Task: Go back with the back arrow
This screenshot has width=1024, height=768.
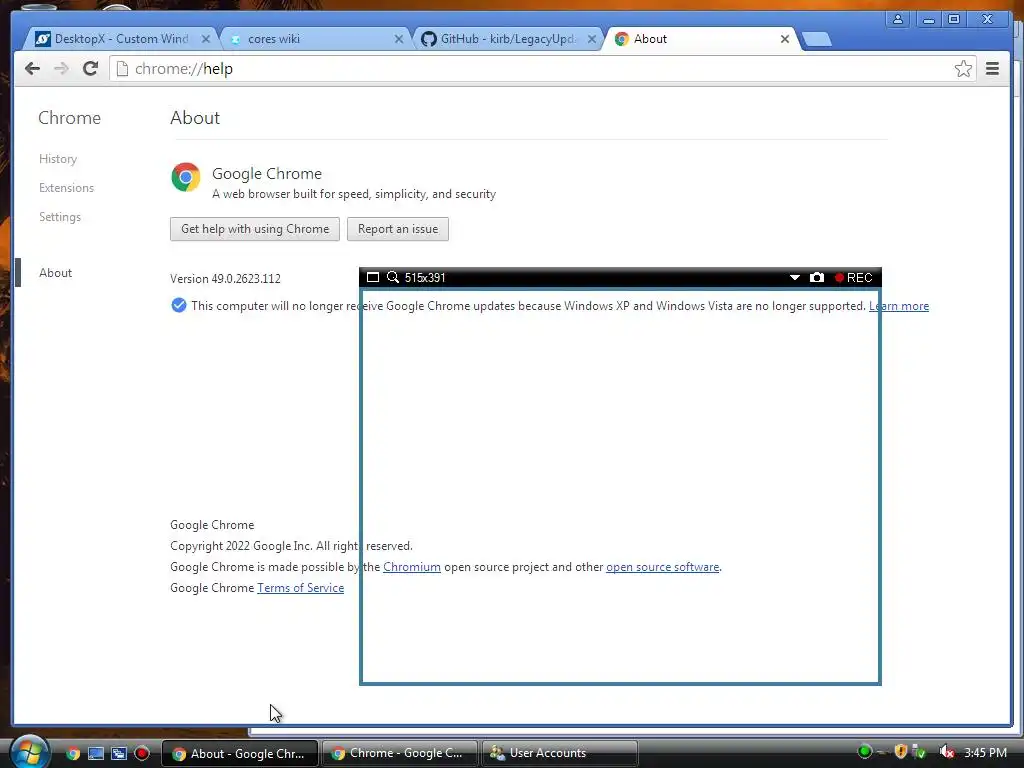Action: tap(32, 69)
